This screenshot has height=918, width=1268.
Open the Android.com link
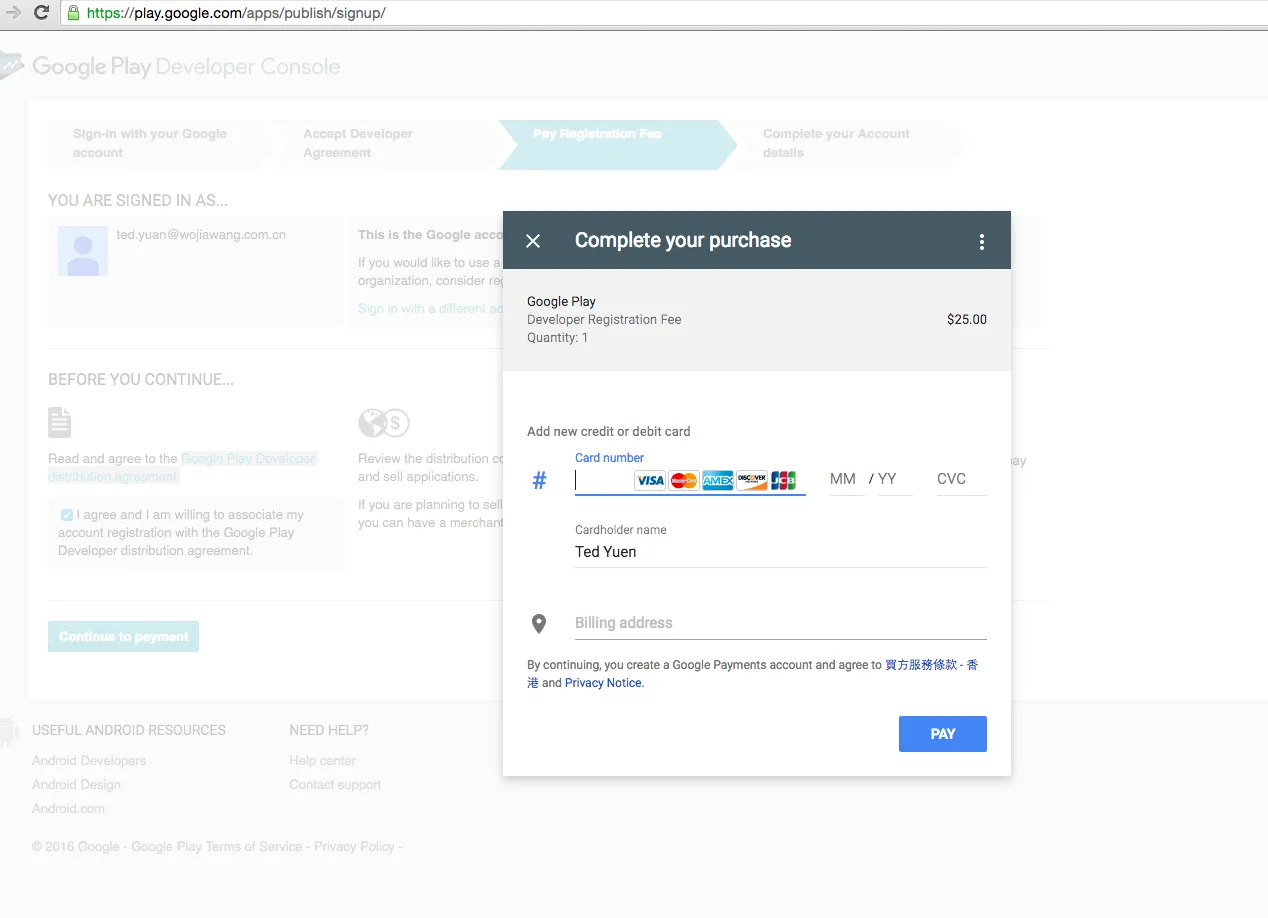(68, 809)
